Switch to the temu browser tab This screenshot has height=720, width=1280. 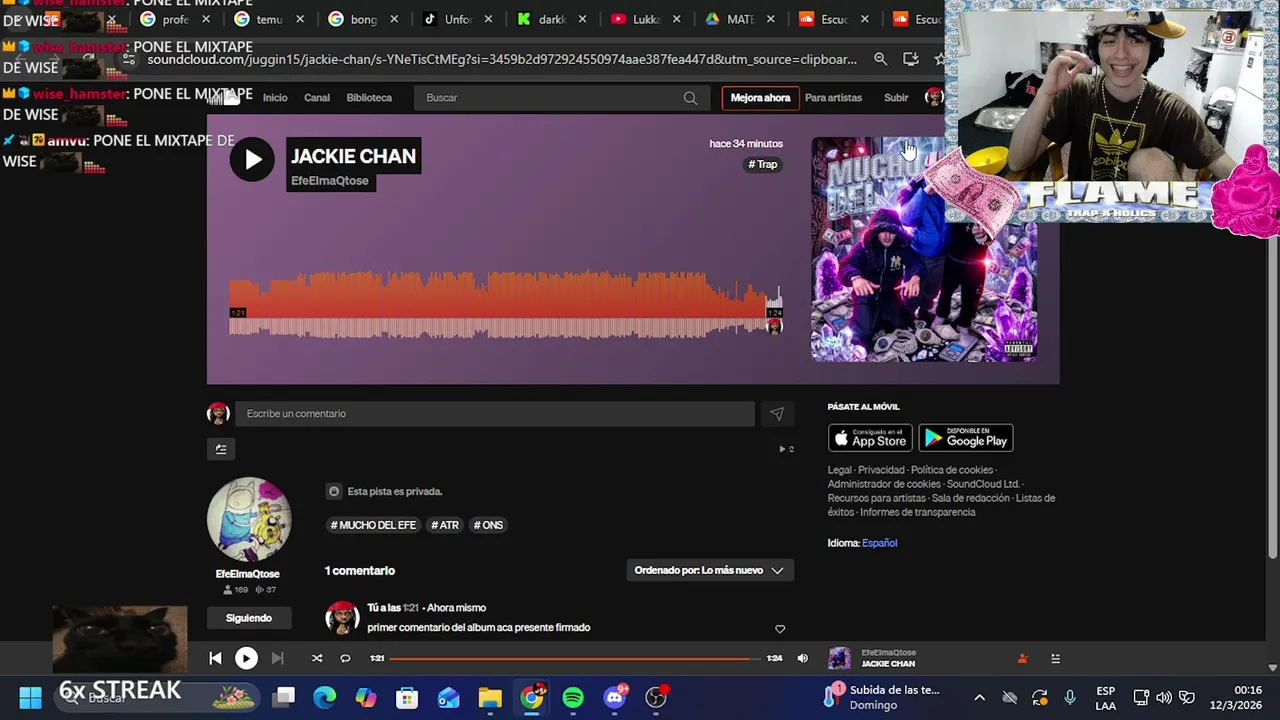270,19
